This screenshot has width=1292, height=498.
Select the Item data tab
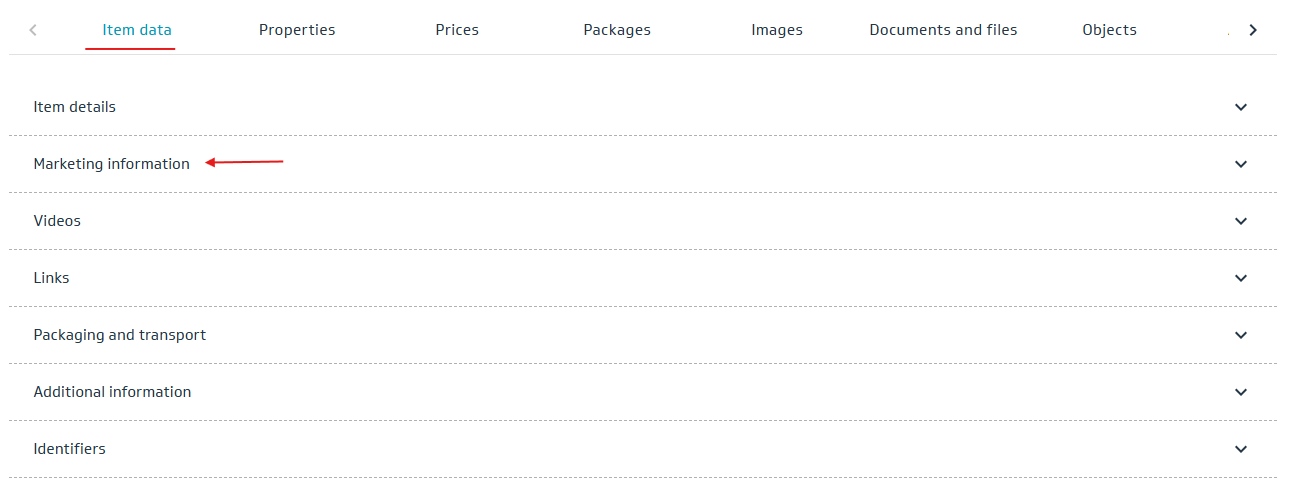coord(137,30)
